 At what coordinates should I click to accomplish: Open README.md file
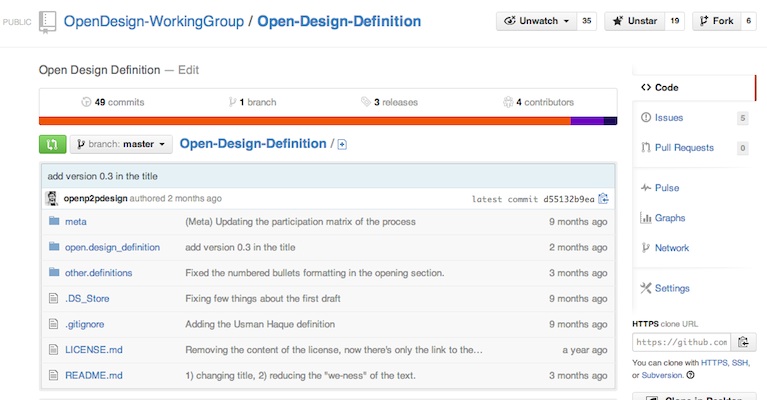[x=94, y=375]
